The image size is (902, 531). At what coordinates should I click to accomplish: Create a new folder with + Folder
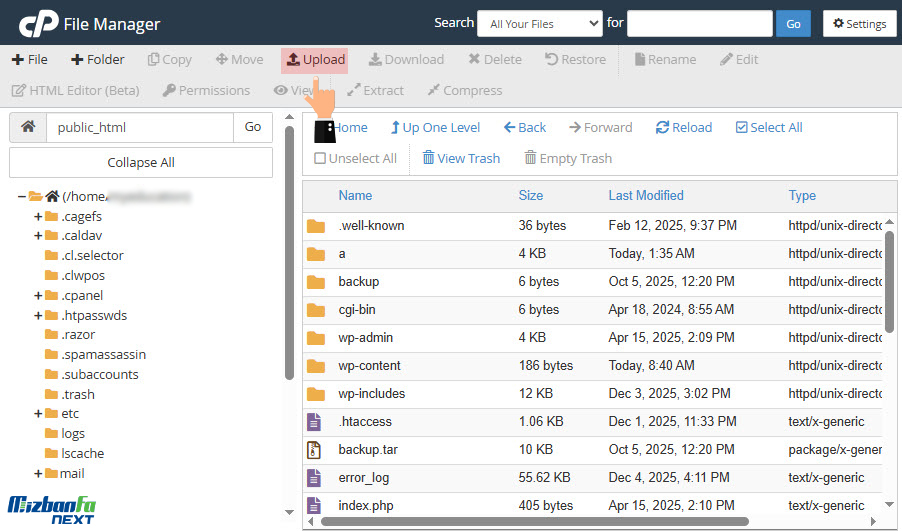click(98, 60)
